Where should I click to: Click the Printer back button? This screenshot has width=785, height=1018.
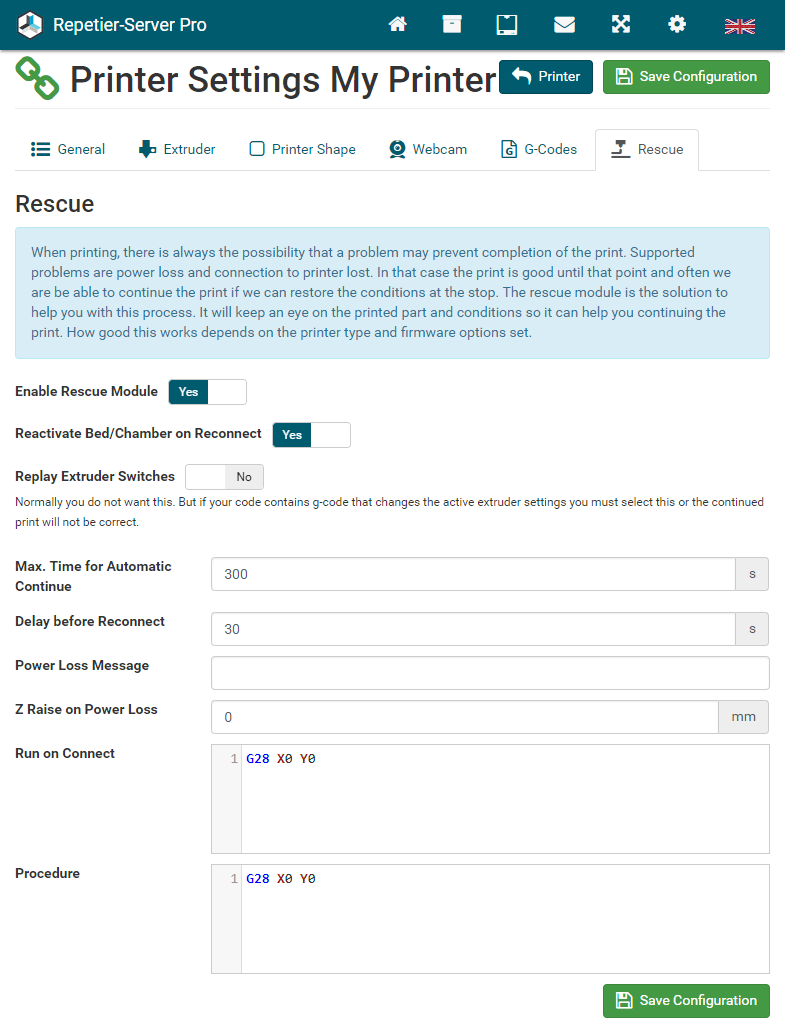546,77
